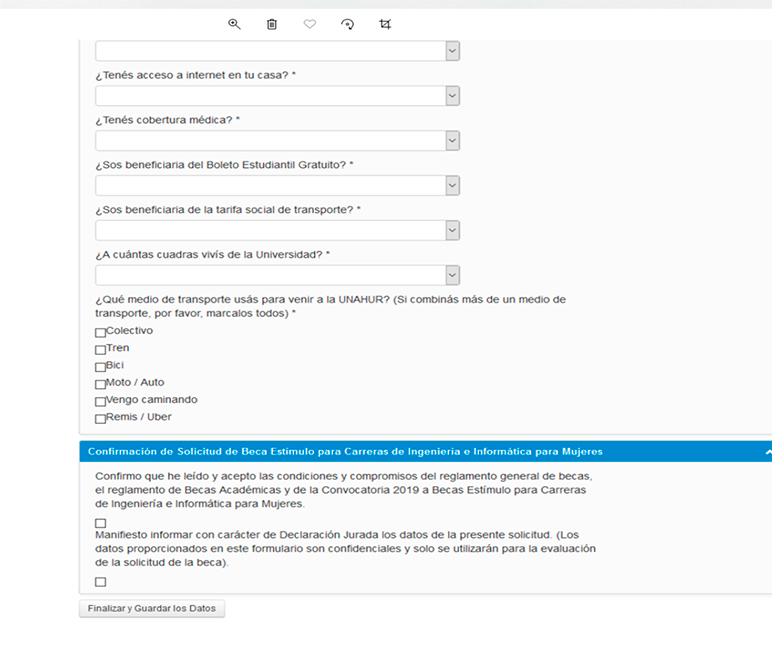772x651 pixels.
Task: Click the Boleto Estudiantil Gratuito question label
Action: pos(225,165)
